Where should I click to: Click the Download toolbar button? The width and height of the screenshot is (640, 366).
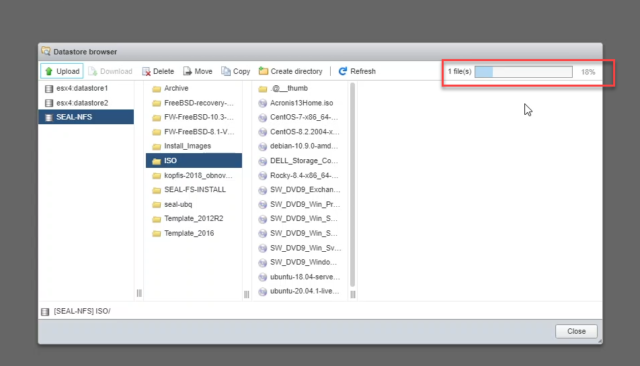tap(111, 71)
